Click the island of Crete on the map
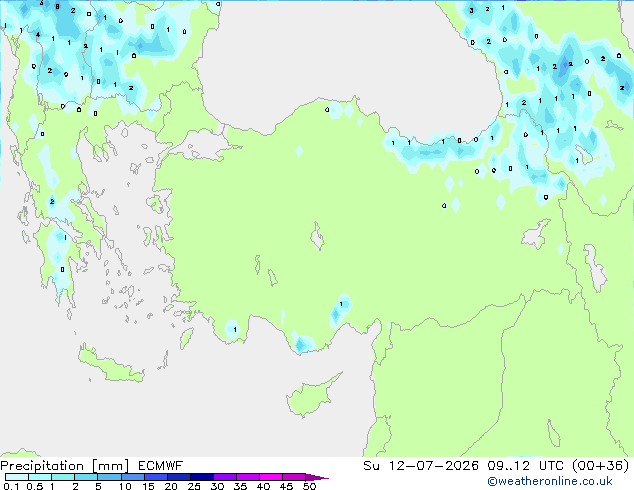 click(110, 366)
